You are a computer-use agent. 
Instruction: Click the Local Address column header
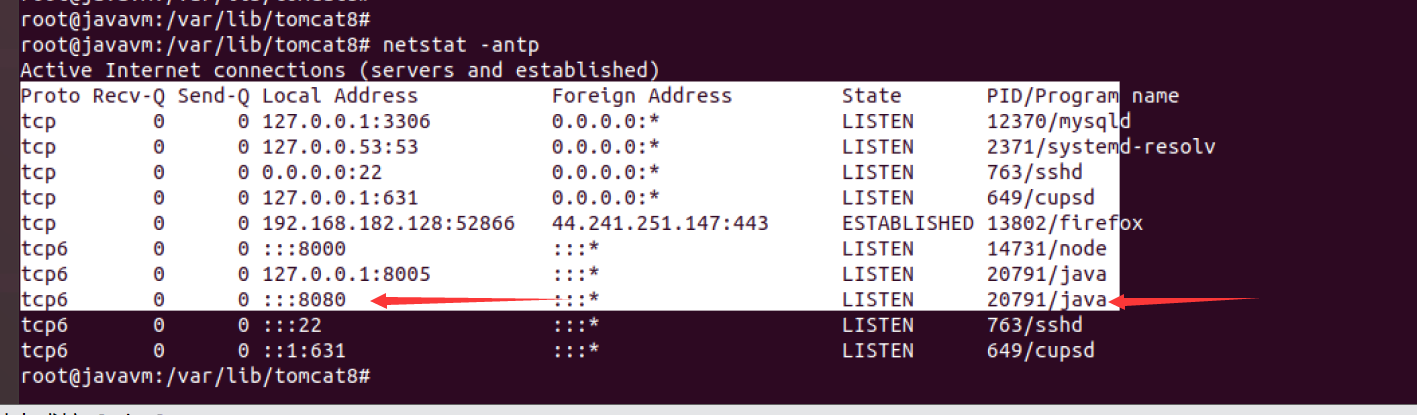[340, 96]
